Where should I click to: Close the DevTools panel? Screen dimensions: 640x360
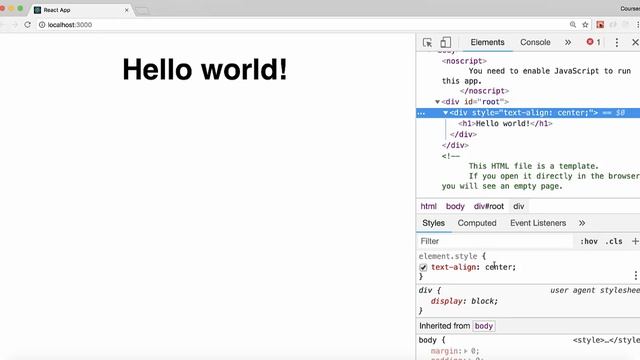click(x=635, y=42)
